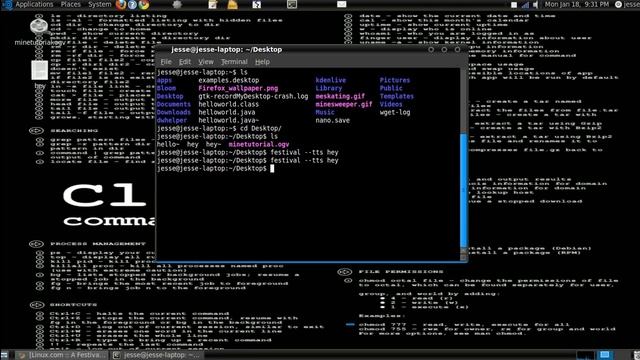Switch to jesse@jesse-laptop terminal taskbar button
The width and height of the screenshot is (640, 360).
[x=157, y=355]
